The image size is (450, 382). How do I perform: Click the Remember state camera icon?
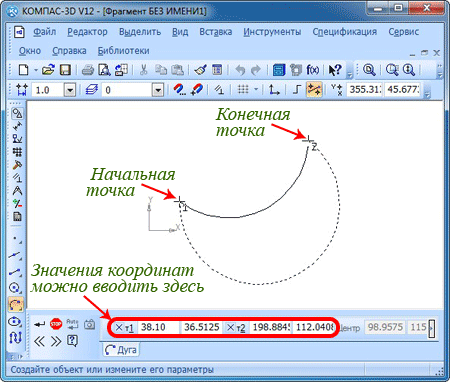coord(89,324)
